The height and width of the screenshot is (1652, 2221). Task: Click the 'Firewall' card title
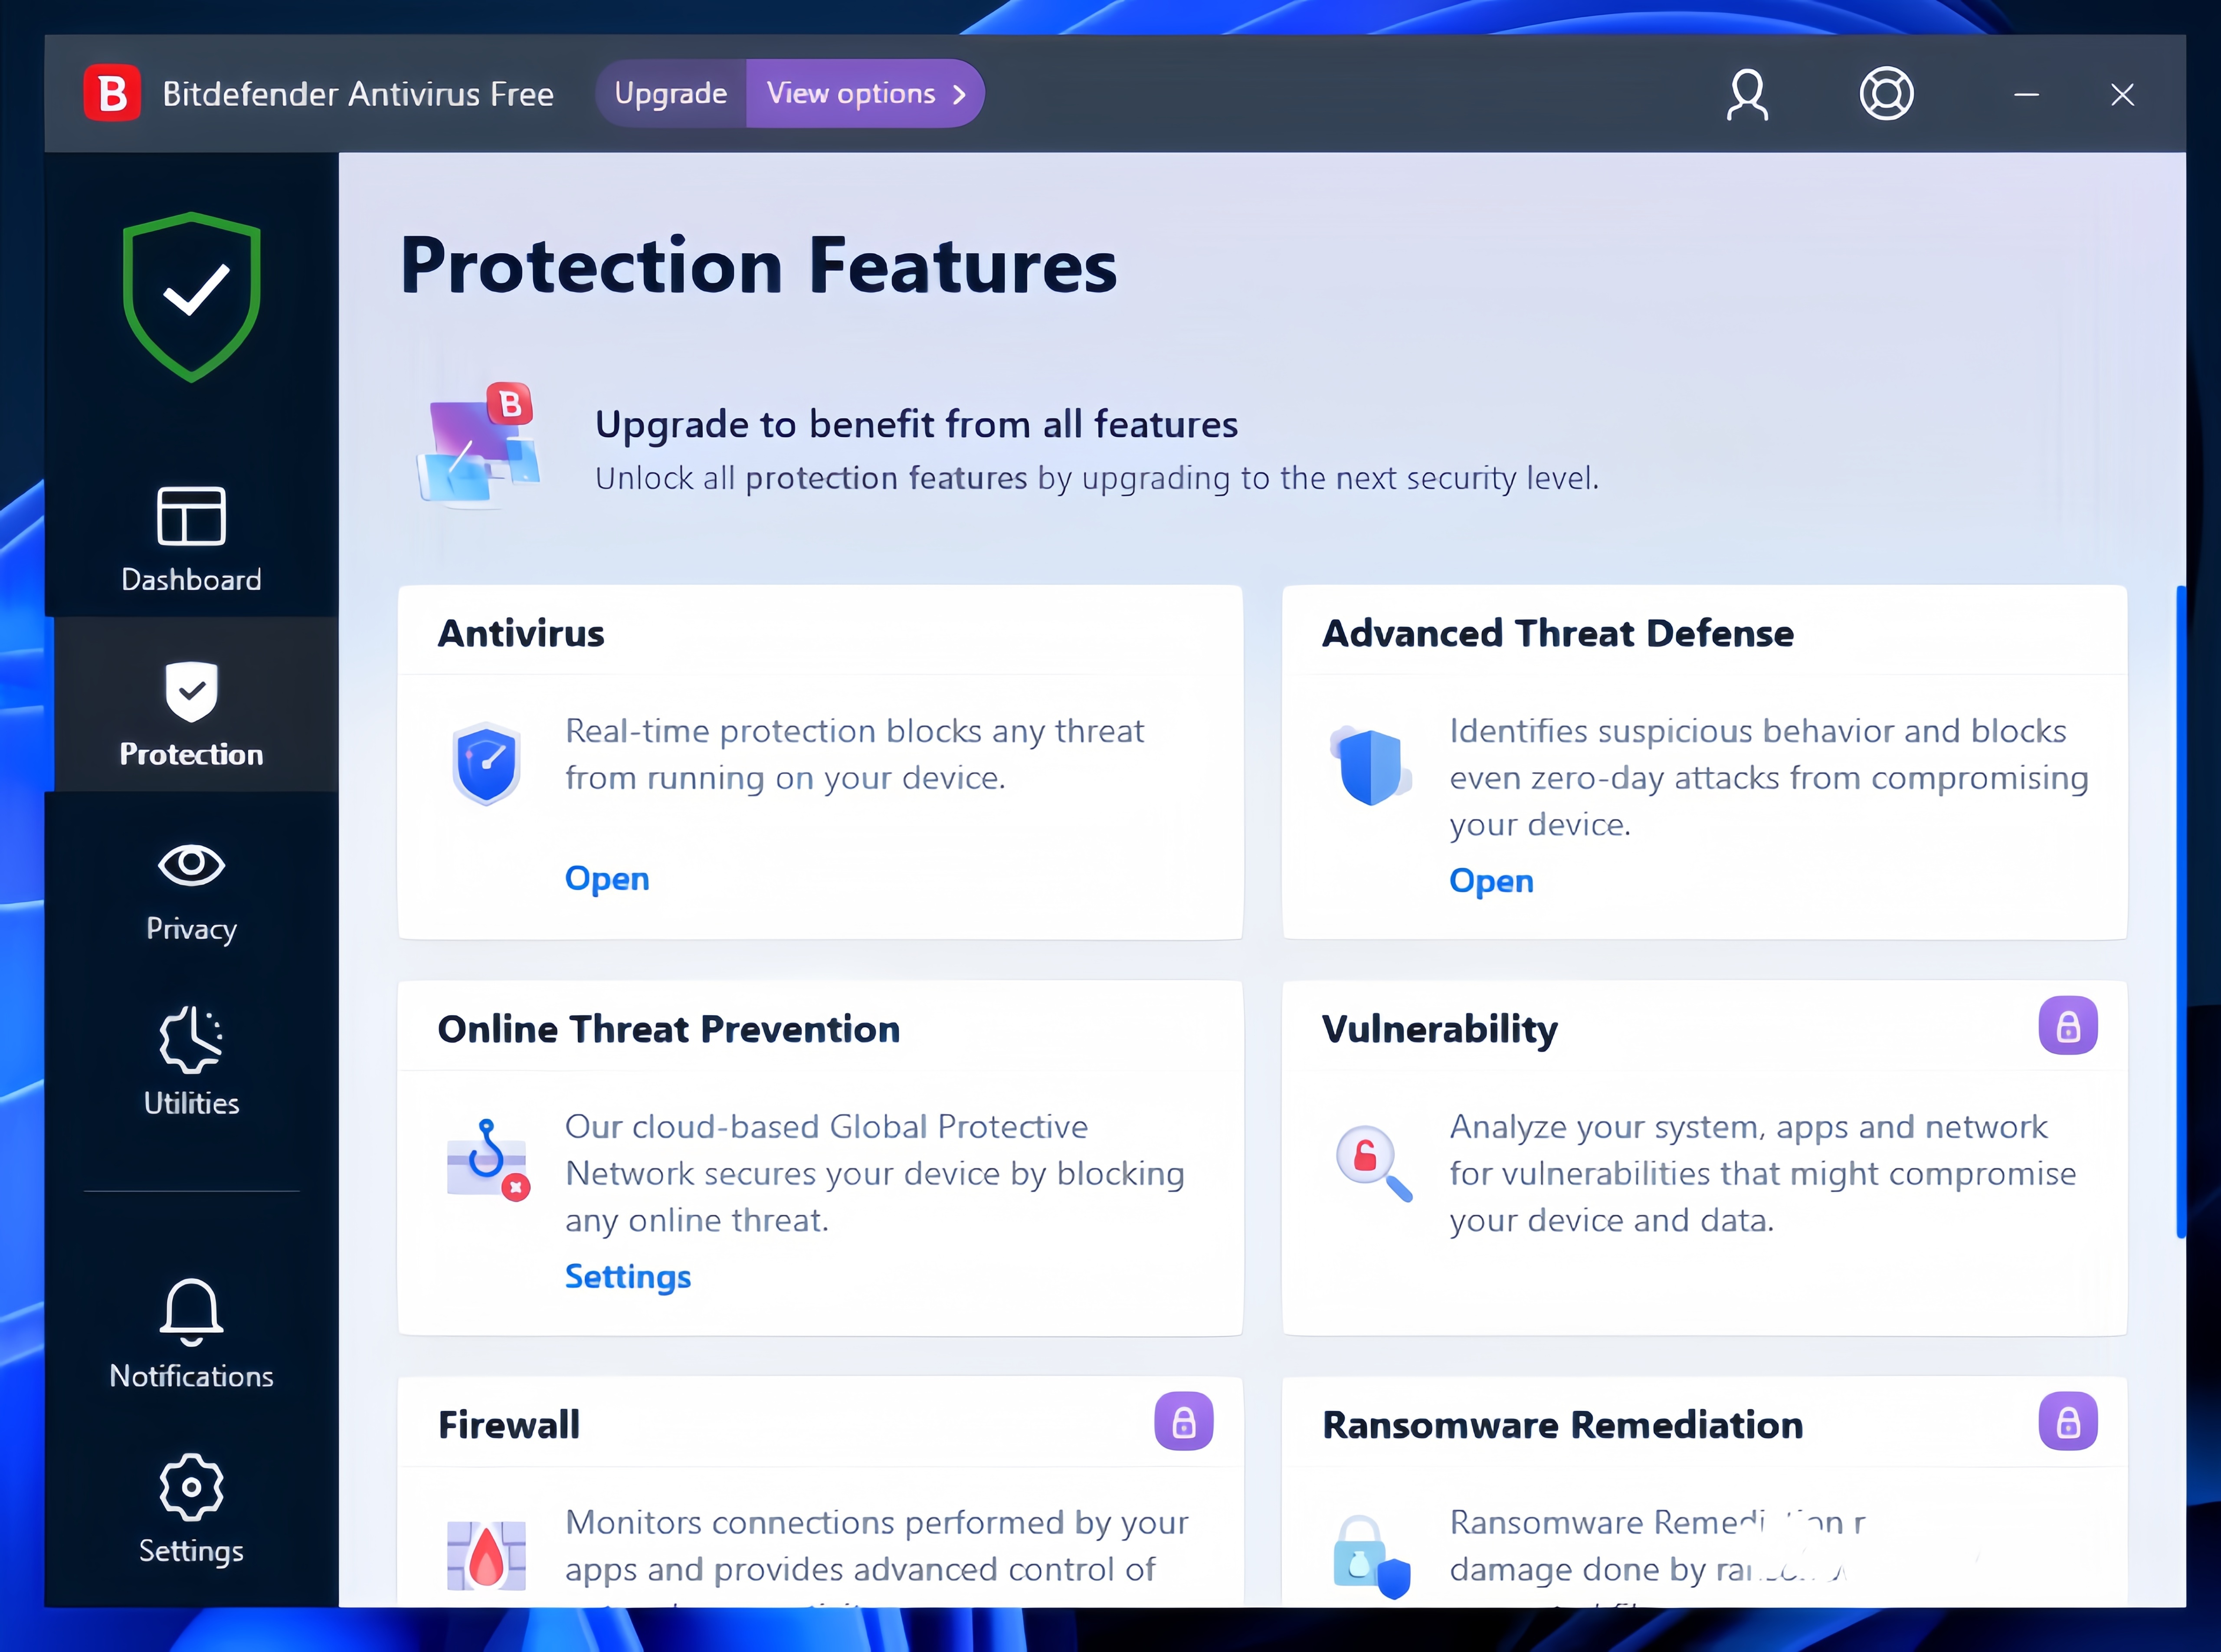509,1425
